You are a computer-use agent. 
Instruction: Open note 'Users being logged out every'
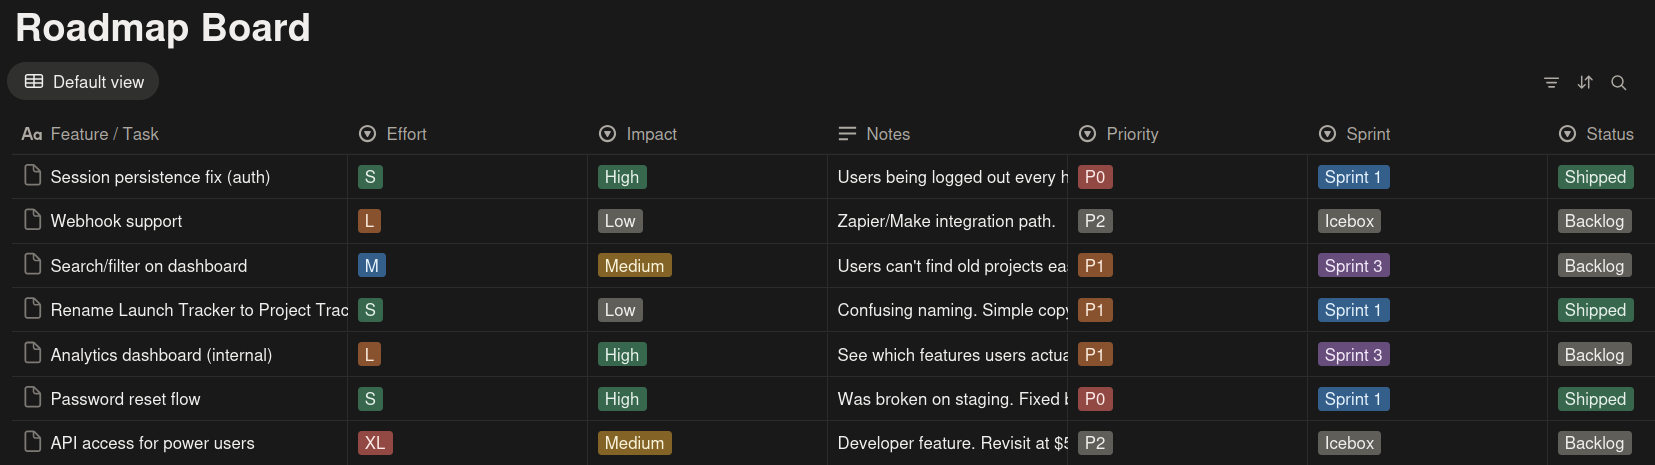pos(952,177)
